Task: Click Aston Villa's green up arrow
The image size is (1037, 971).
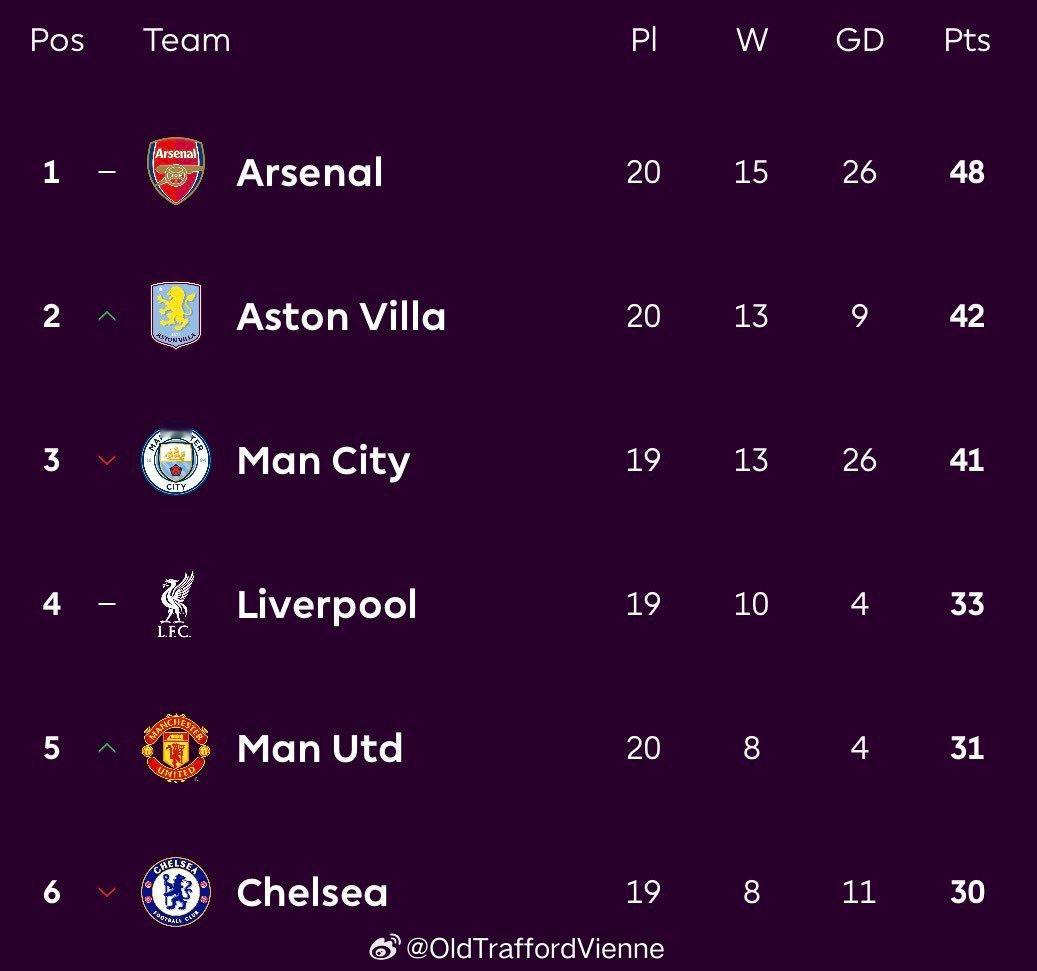Action: 108,316
